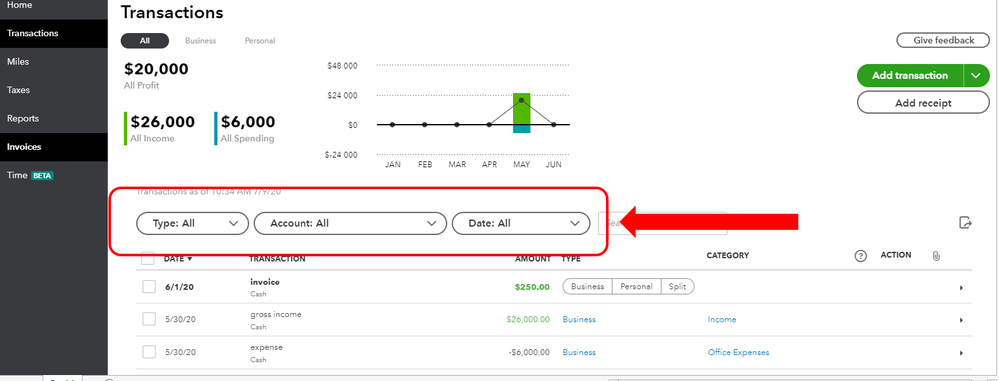This screenshot has height=381, width=999.
Task: Click the -$6,000.00 expense amount
Action: (x=529, y=352)
